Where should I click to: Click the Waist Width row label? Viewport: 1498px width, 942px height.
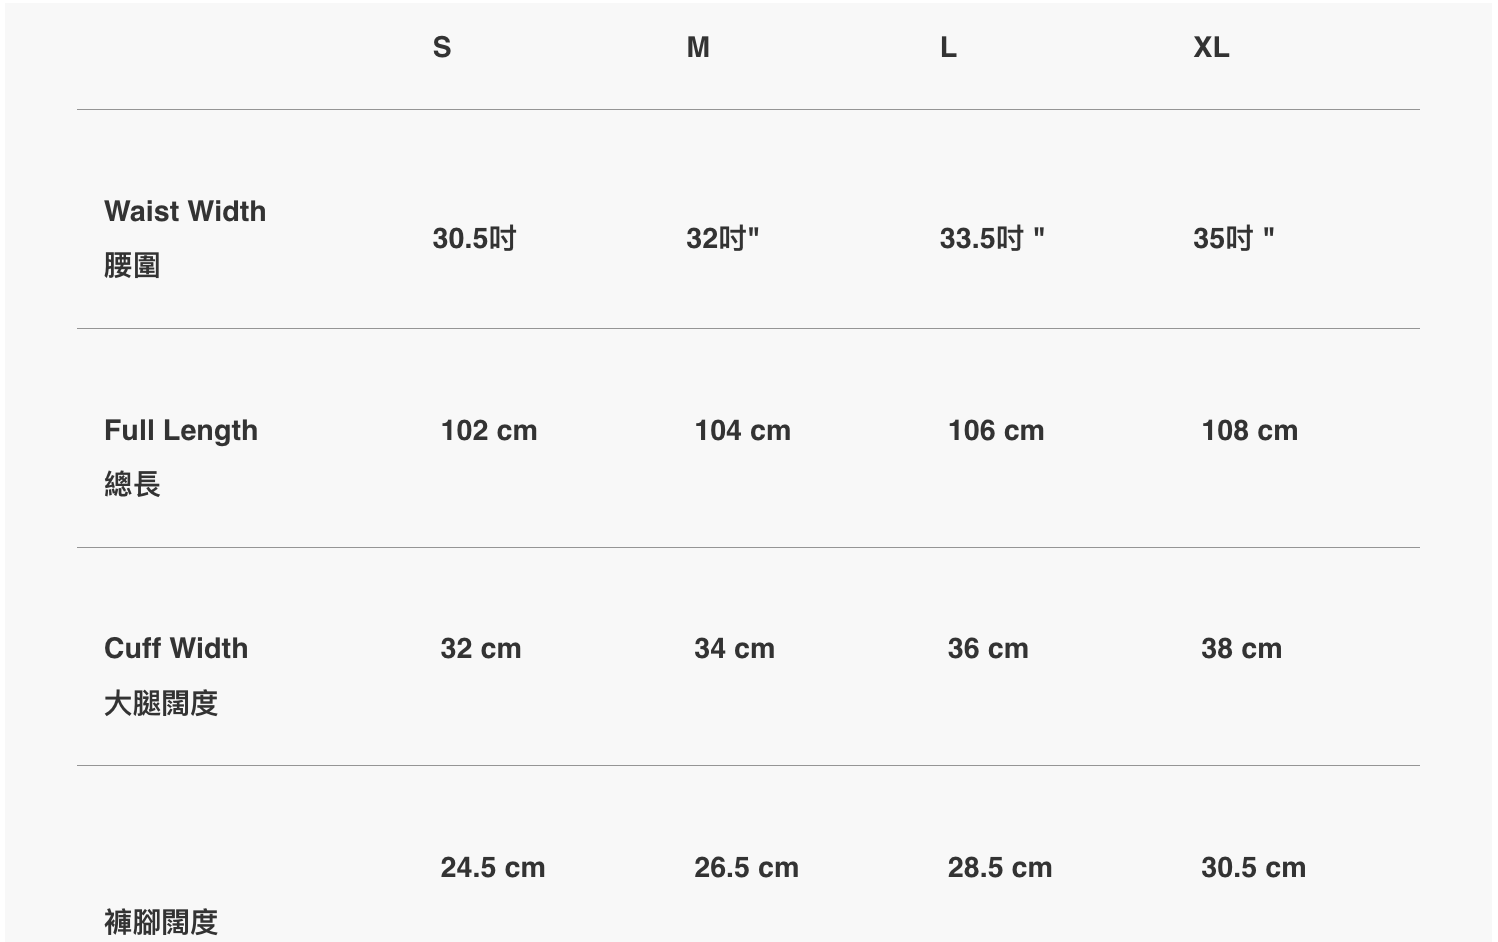pyautogui.click(x=185, y=211)
